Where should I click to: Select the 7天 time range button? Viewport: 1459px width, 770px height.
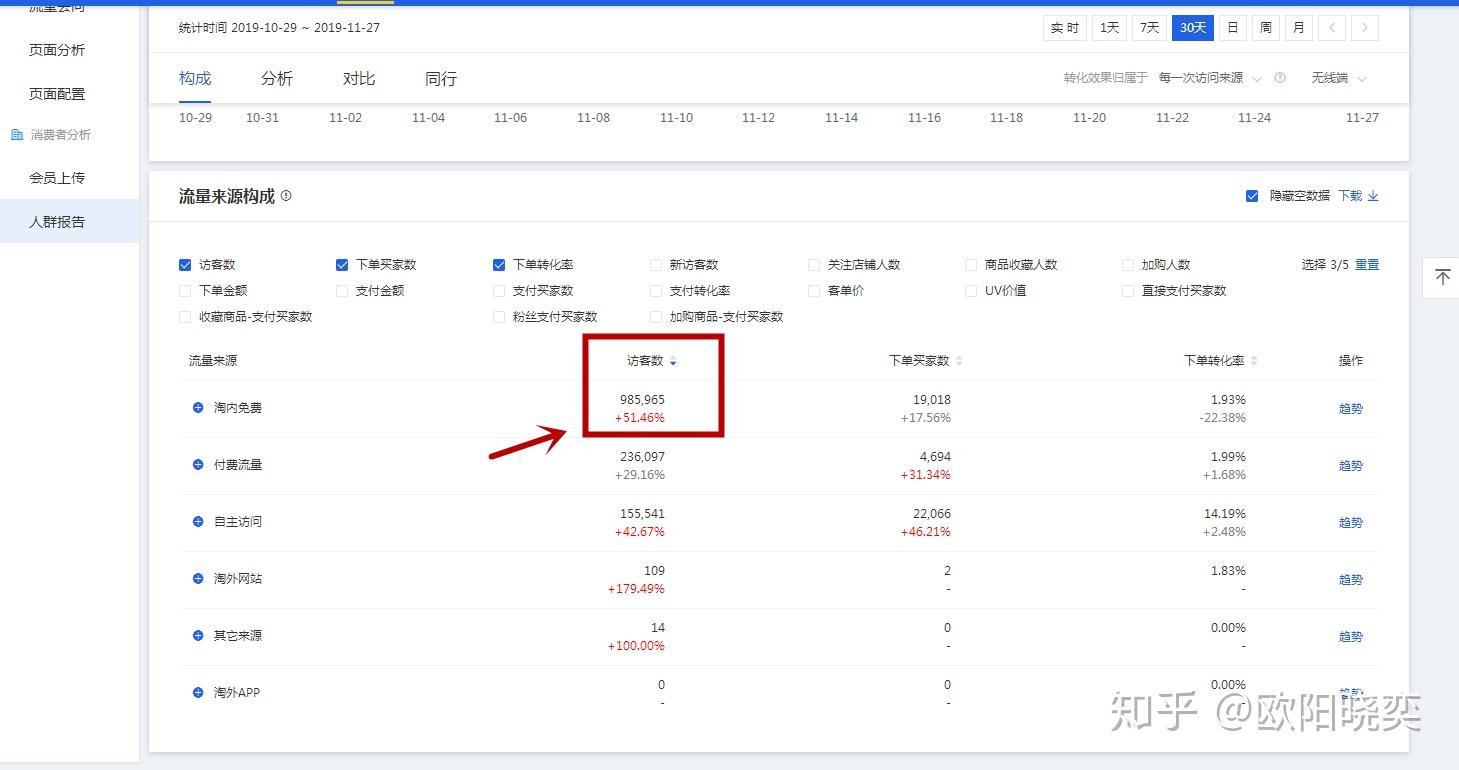(x=1149, y=28)
